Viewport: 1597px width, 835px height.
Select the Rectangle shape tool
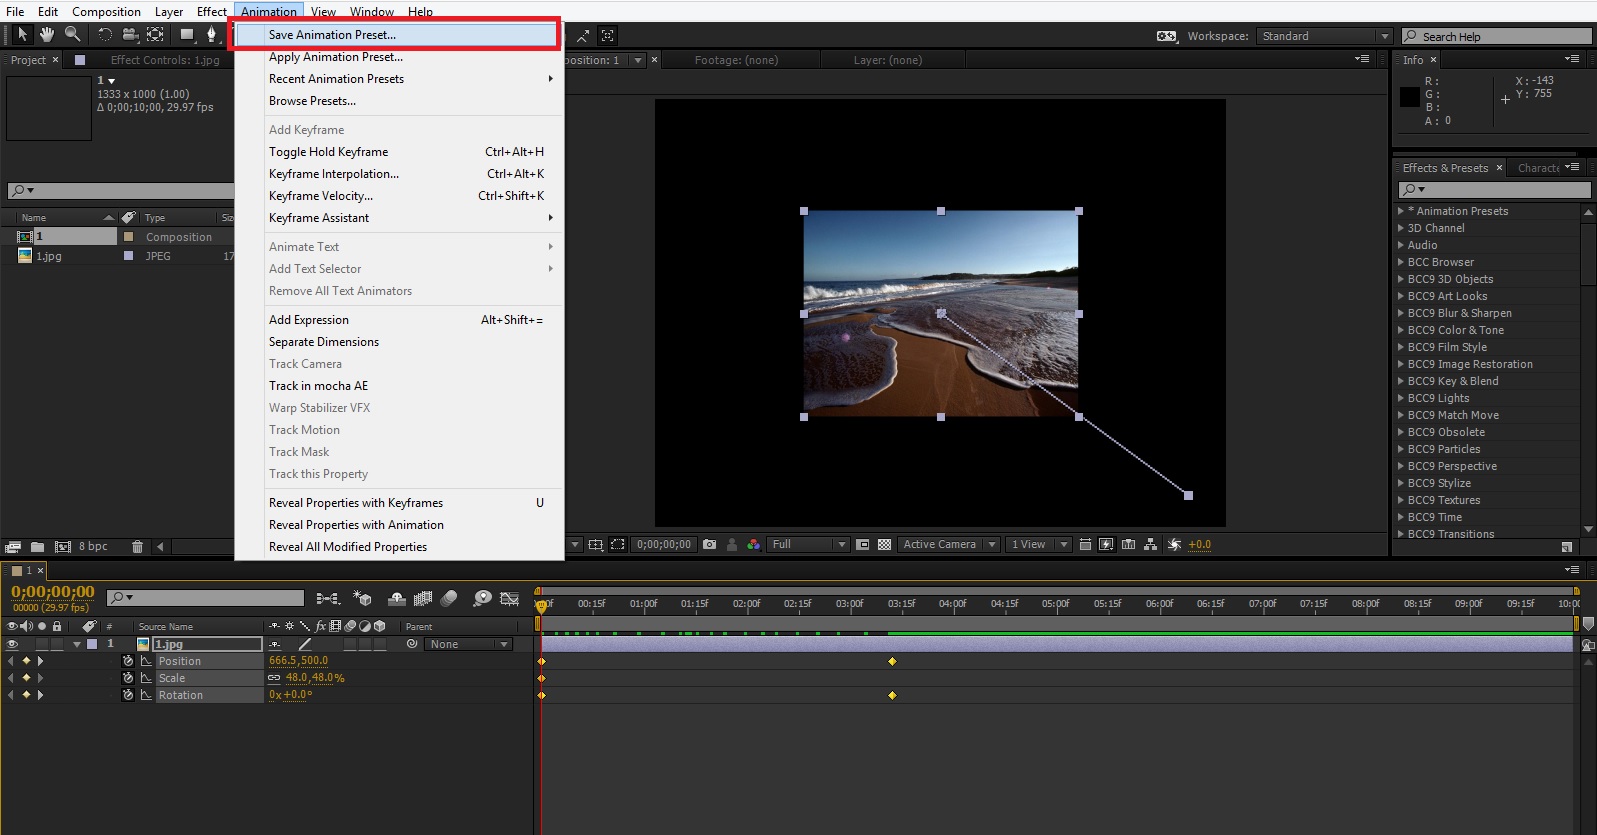point(187,35)
